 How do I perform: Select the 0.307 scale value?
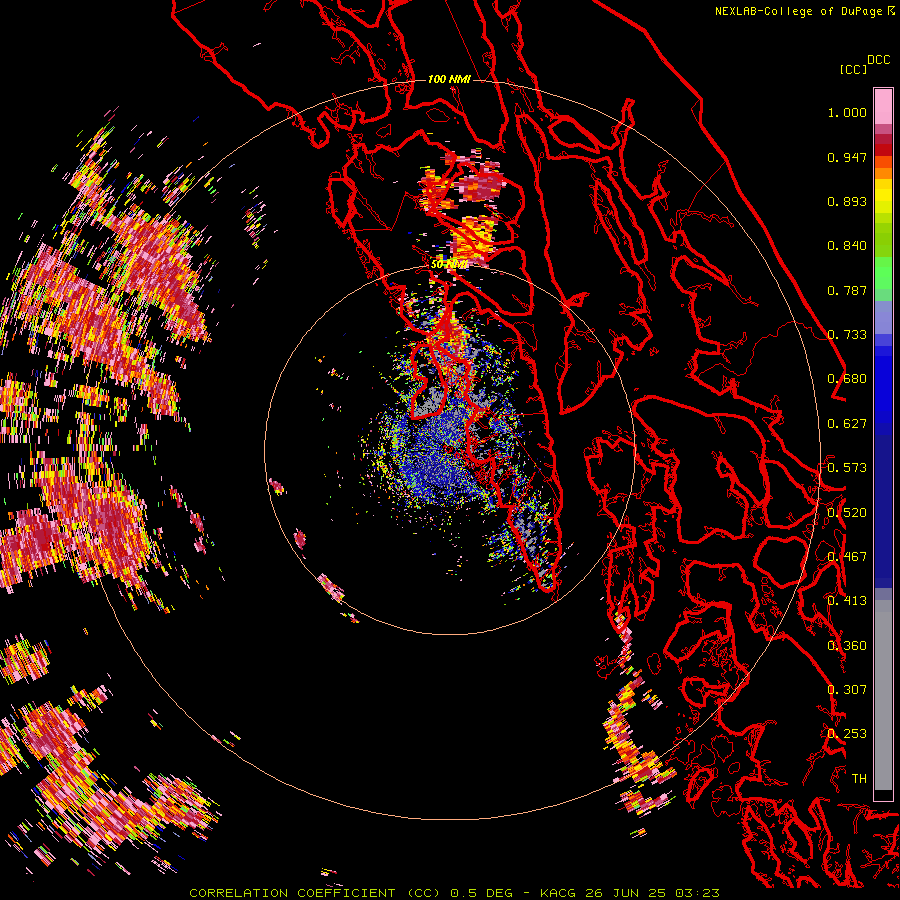click(x=847, y=690)
